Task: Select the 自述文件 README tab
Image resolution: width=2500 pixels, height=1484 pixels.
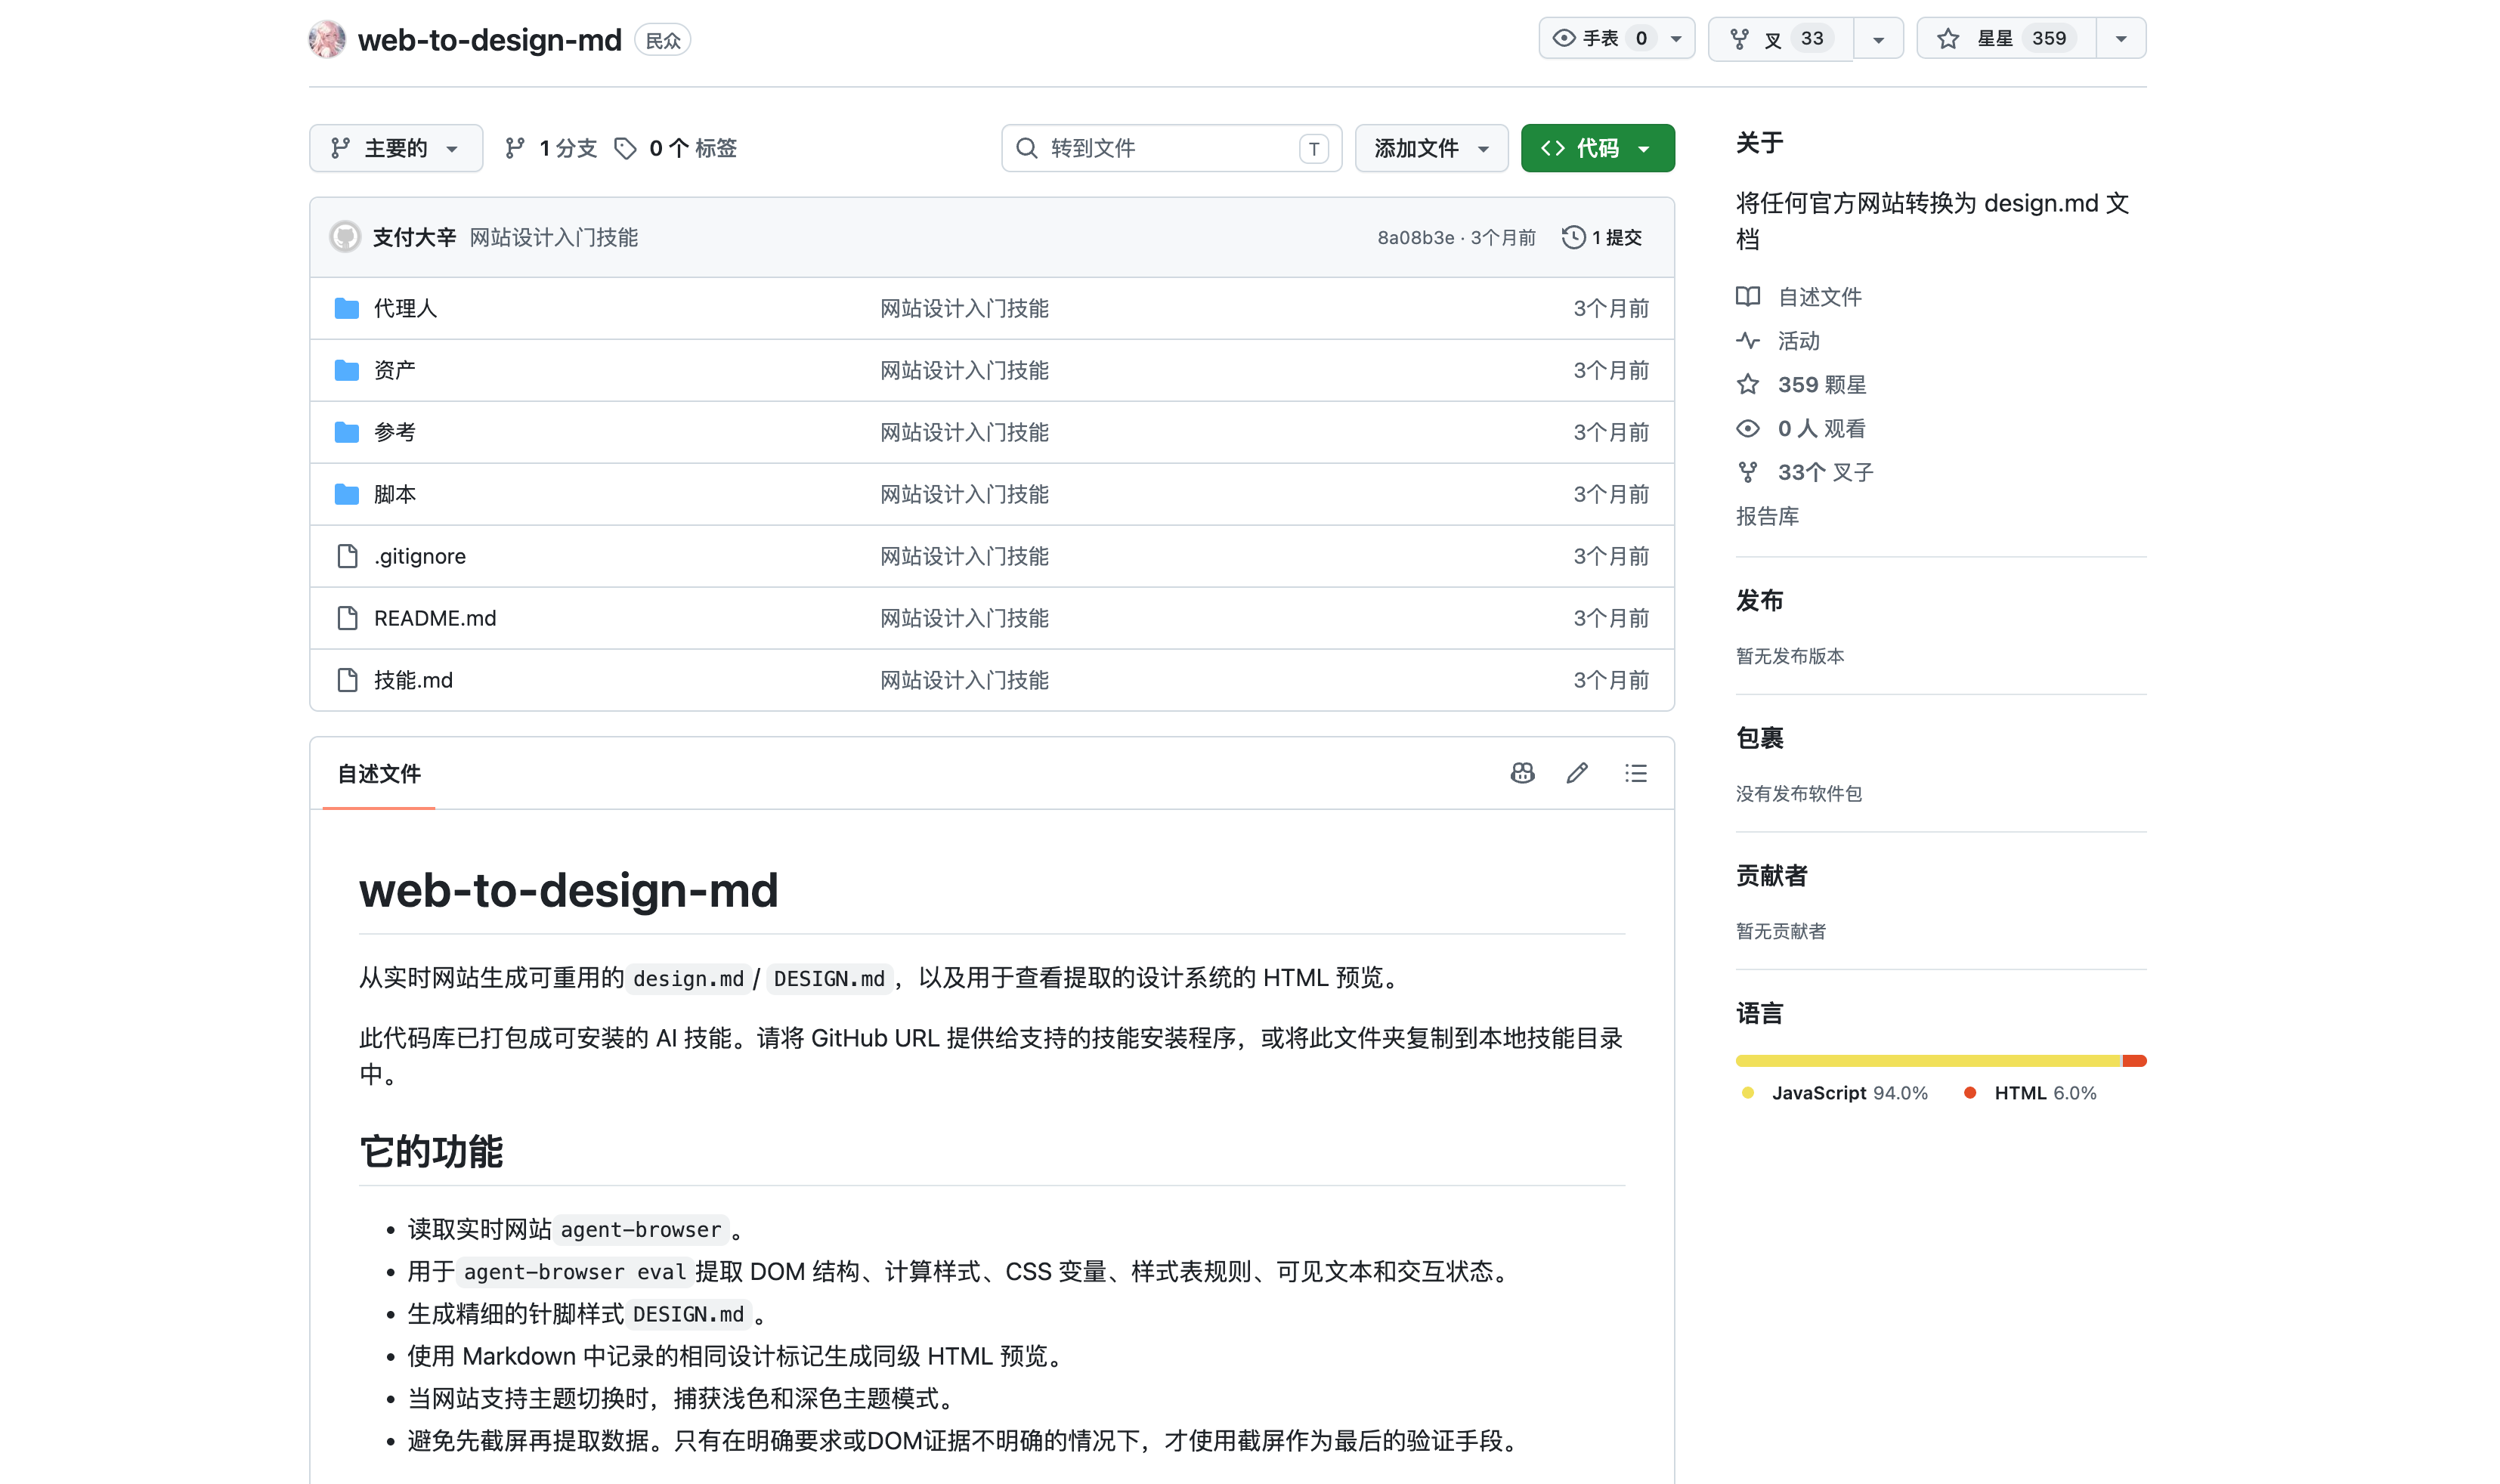Action: pos(379,774)
